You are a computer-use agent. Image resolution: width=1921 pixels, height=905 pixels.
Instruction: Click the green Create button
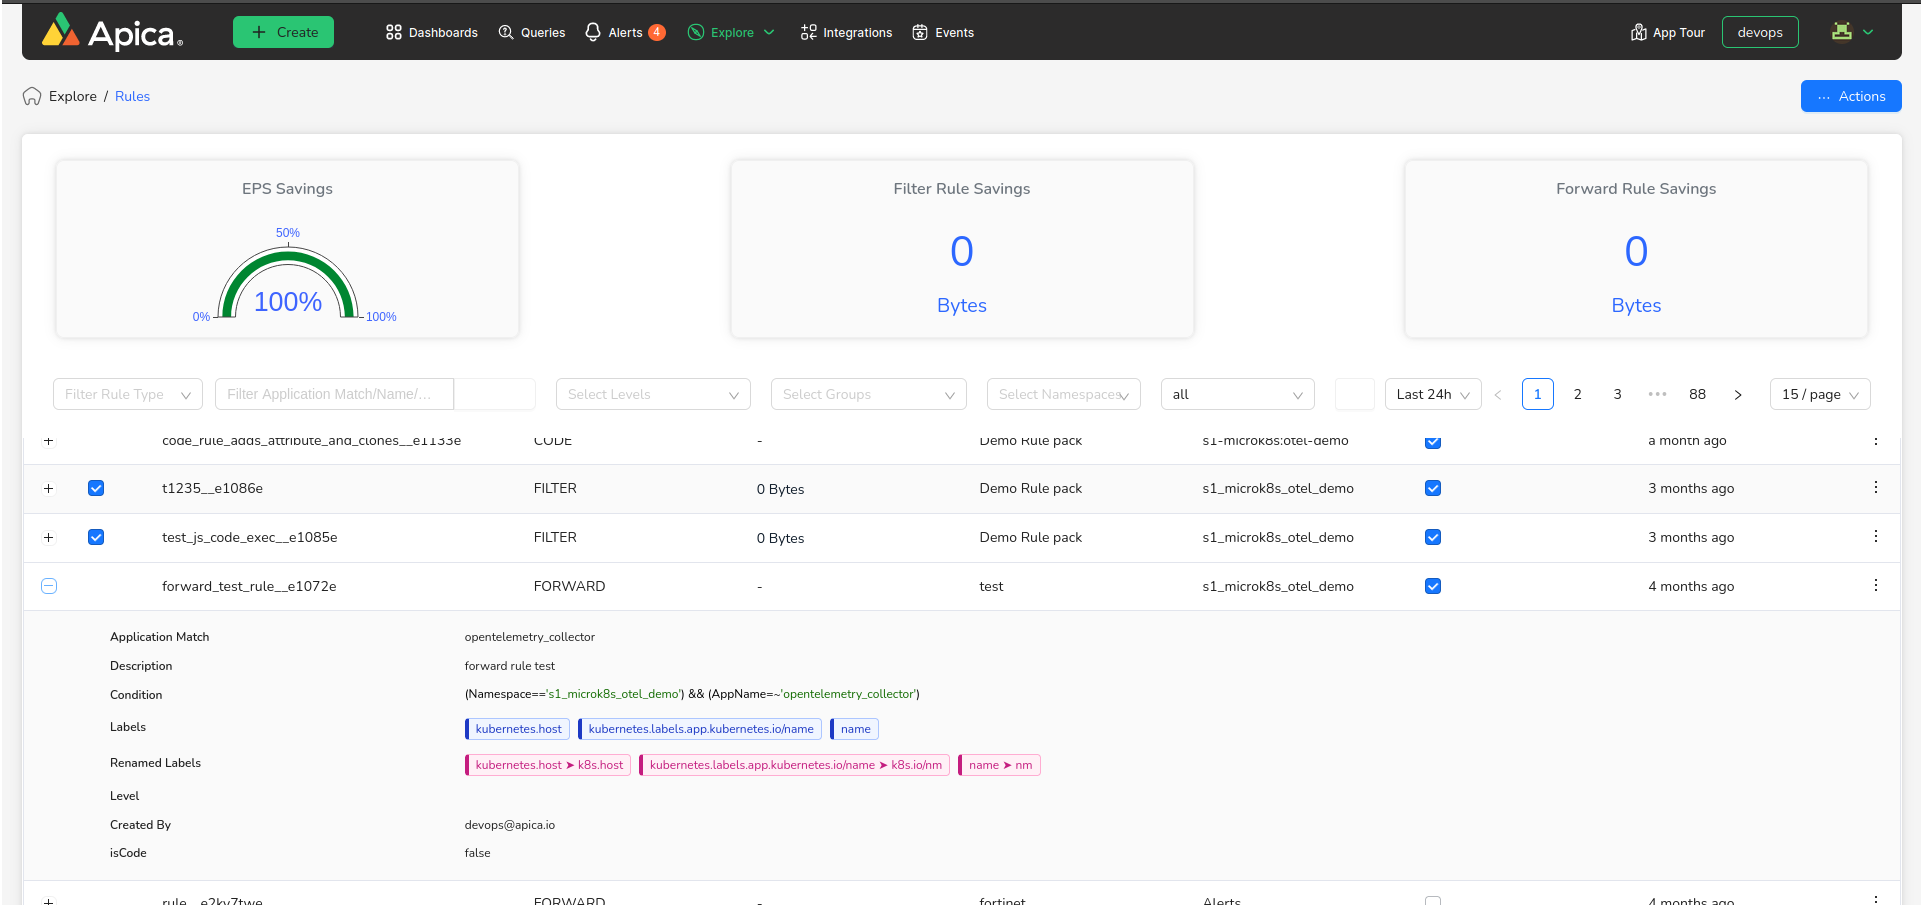tap(283, 32)
